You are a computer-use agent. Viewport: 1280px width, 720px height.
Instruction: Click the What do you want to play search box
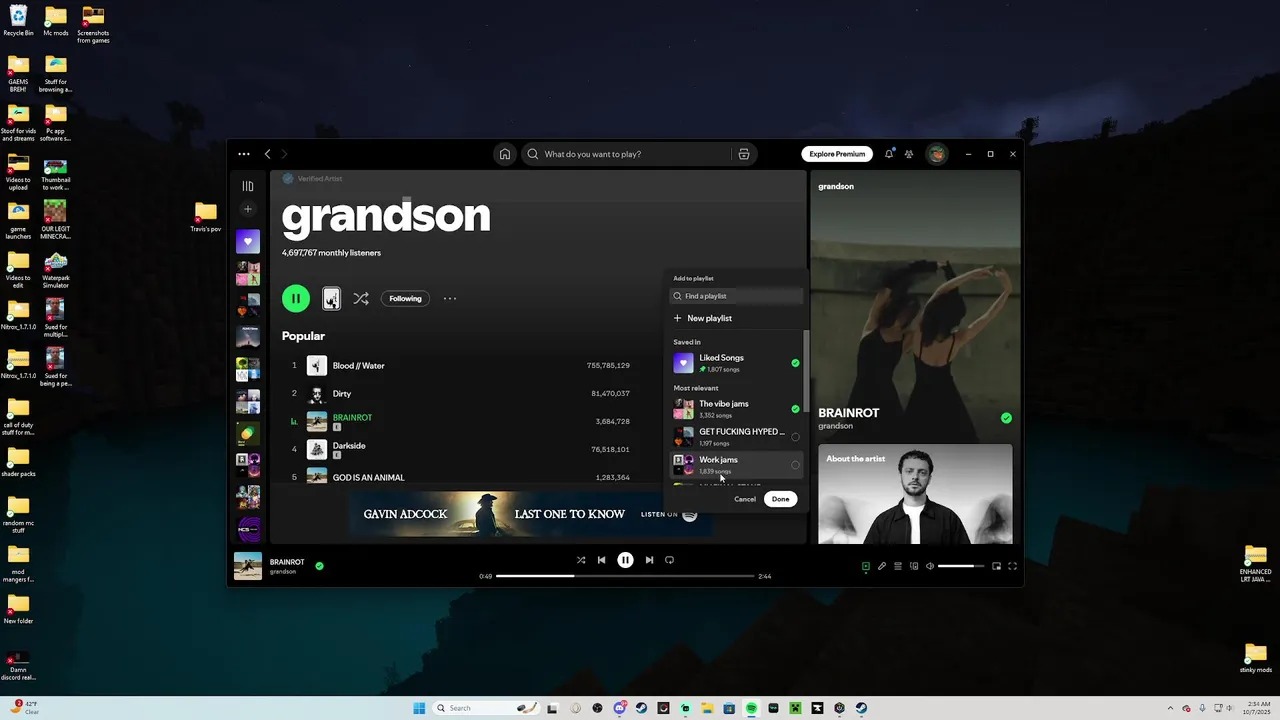click(x=625, y=154)
